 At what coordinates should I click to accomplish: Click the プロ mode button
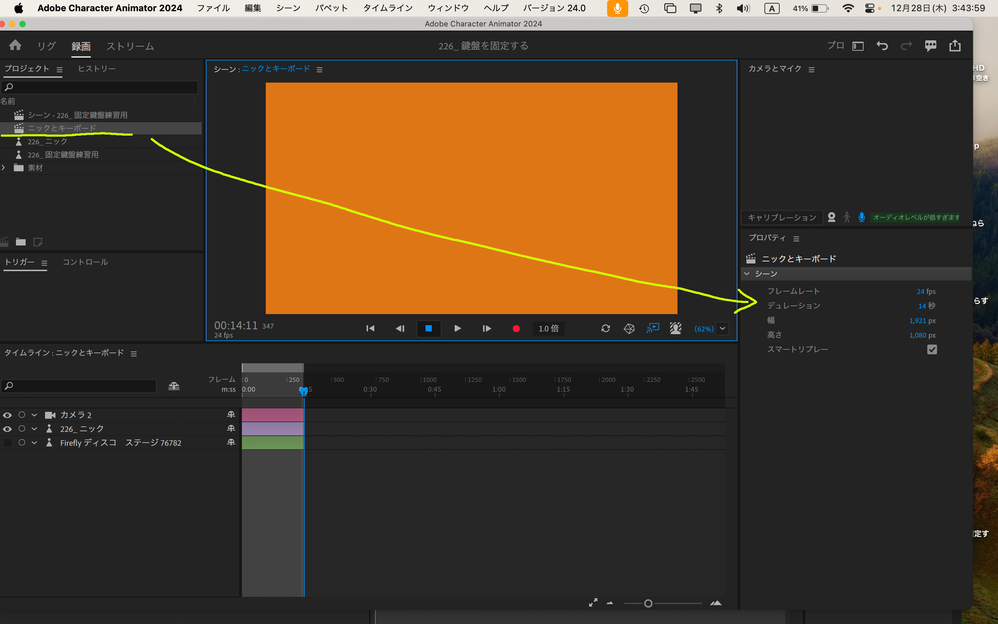click(836, 46)
